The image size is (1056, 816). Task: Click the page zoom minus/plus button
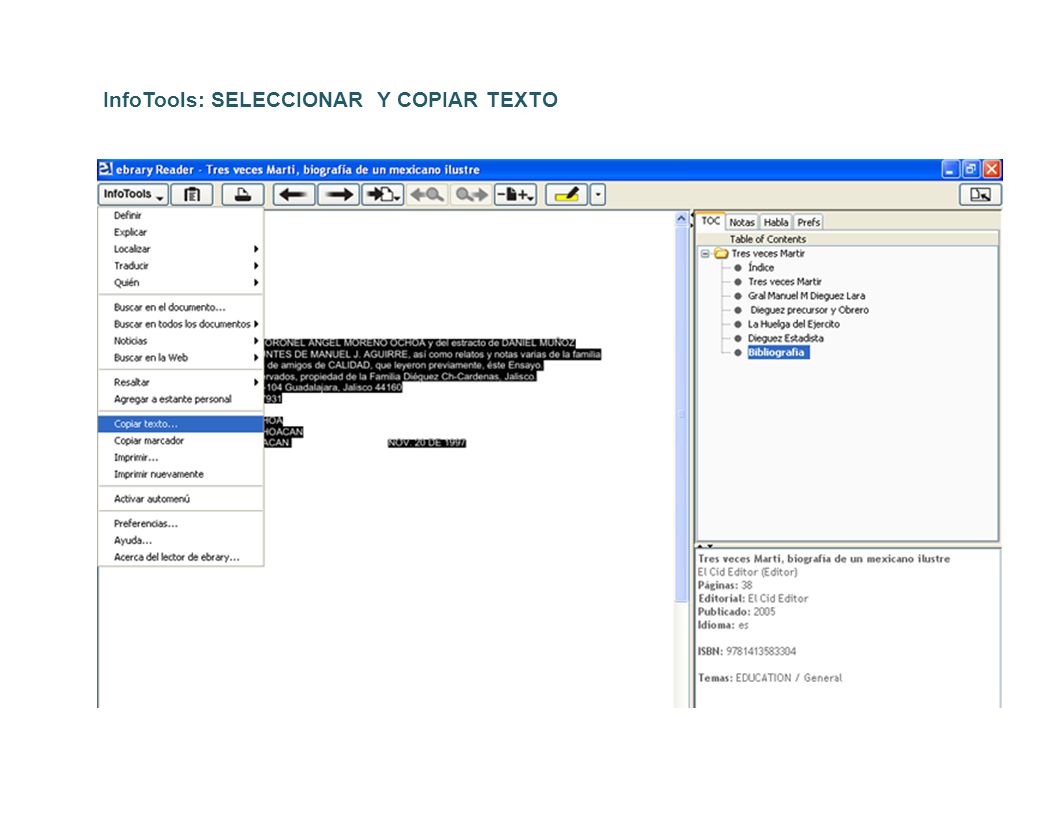[516, 195]
